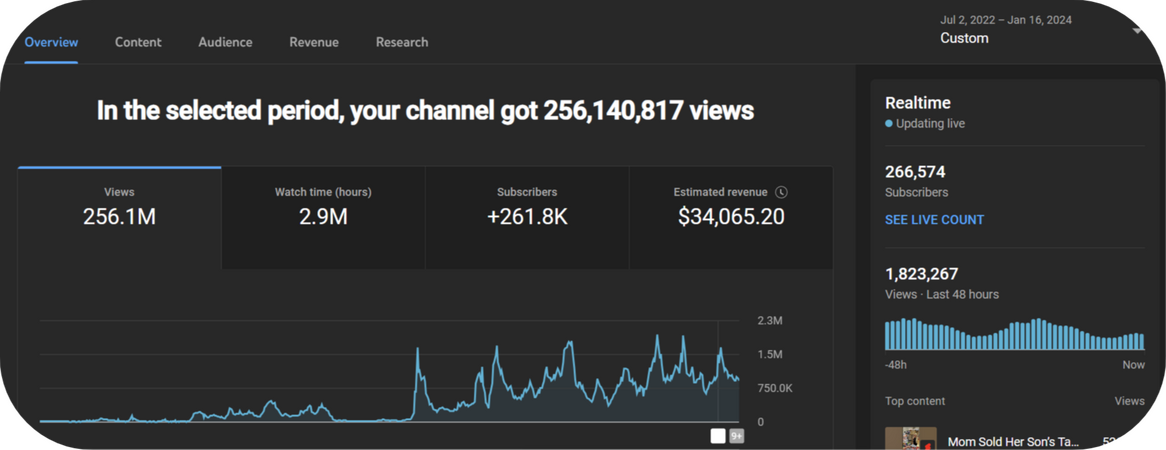
Task: Click the clock icon beside Estimated revenue
Action: point(781,192)
